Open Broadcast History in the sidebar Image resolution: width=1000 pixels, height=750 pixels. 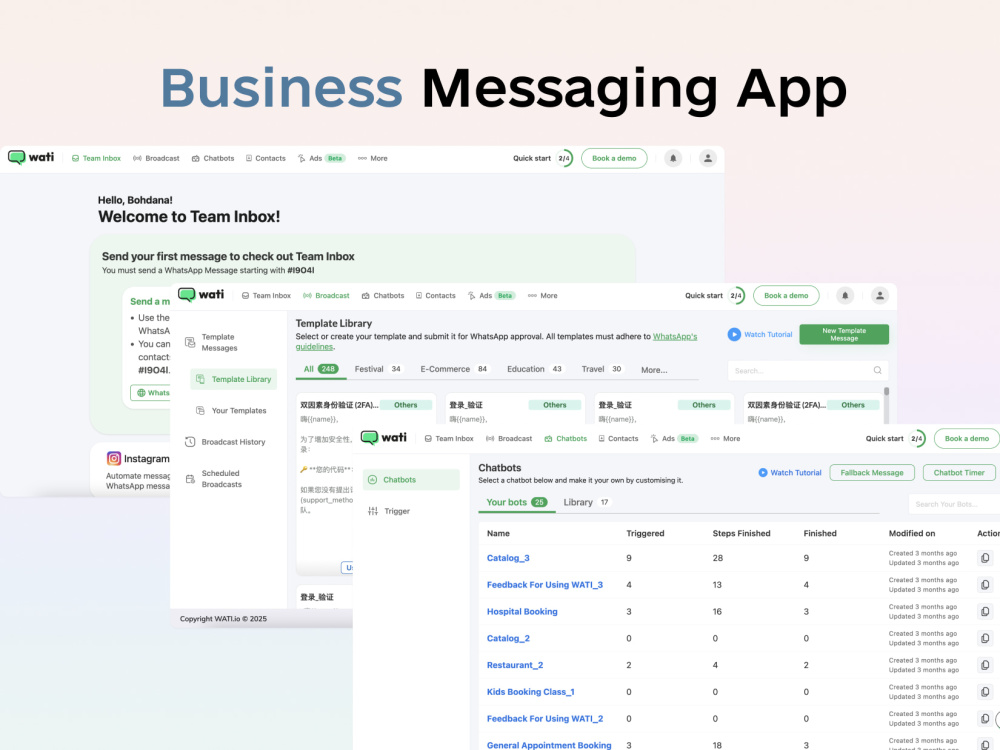pos(225,442)
